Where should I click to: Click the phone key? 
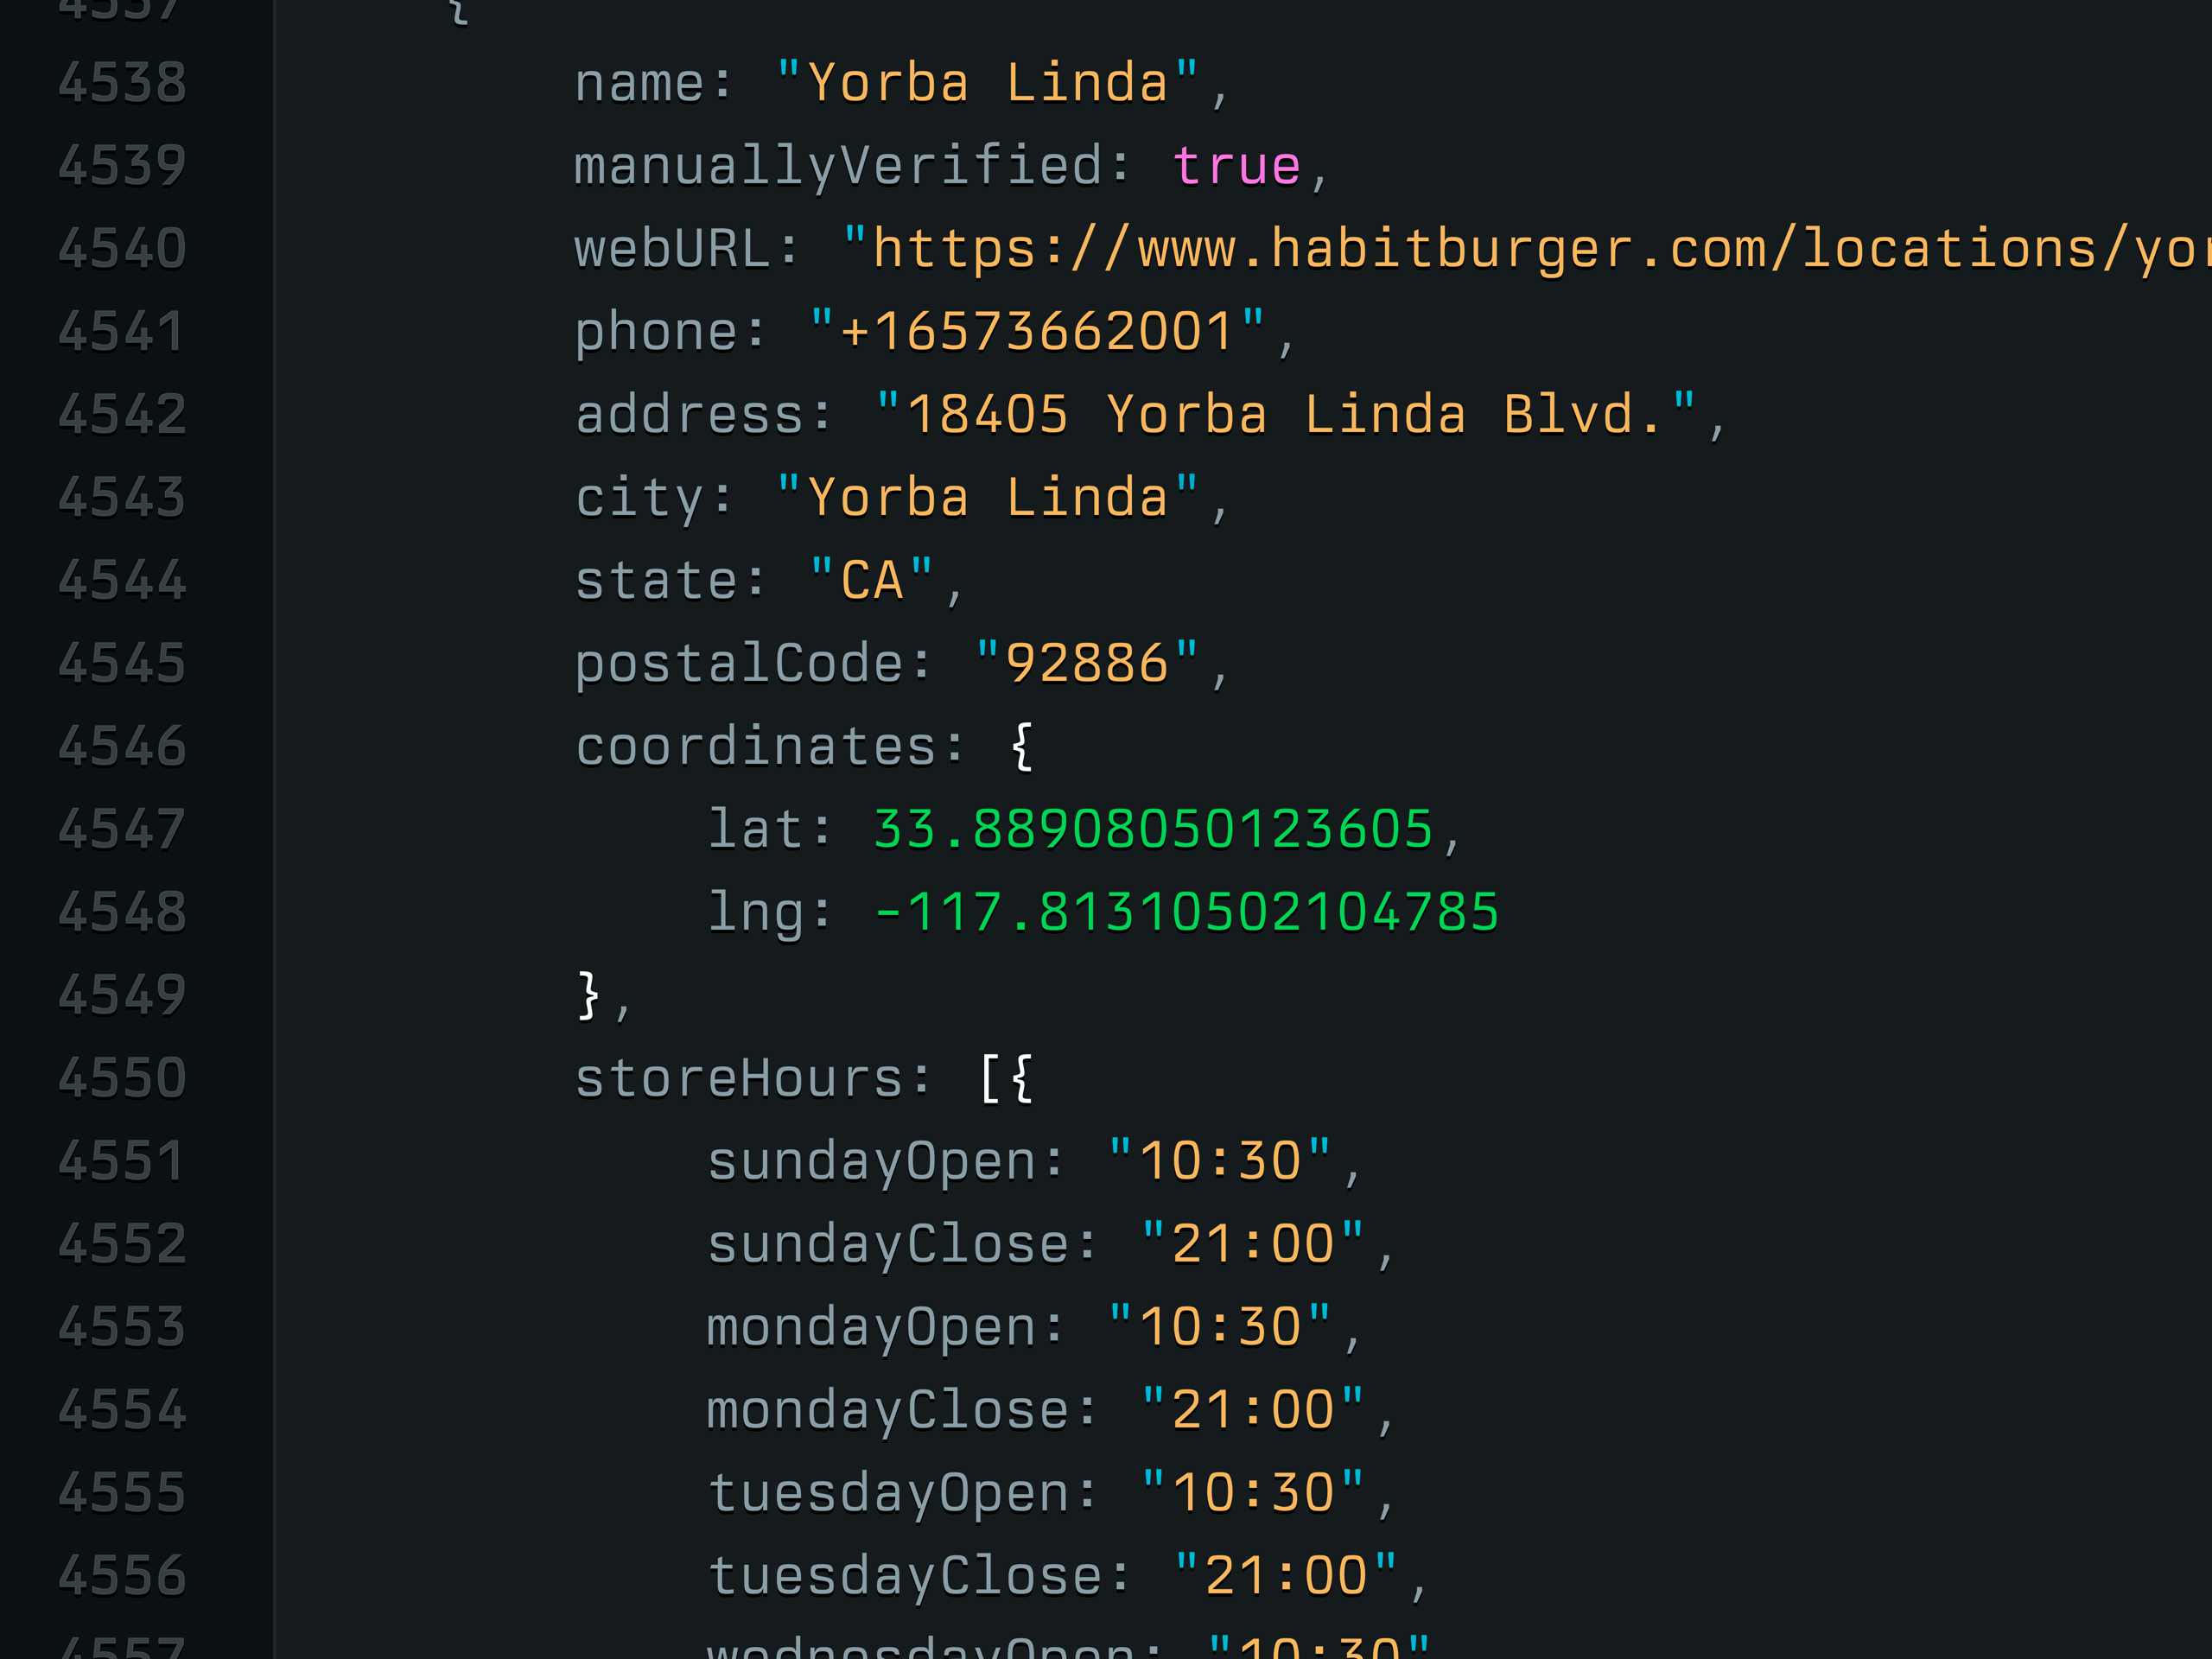tap(657, 334)
